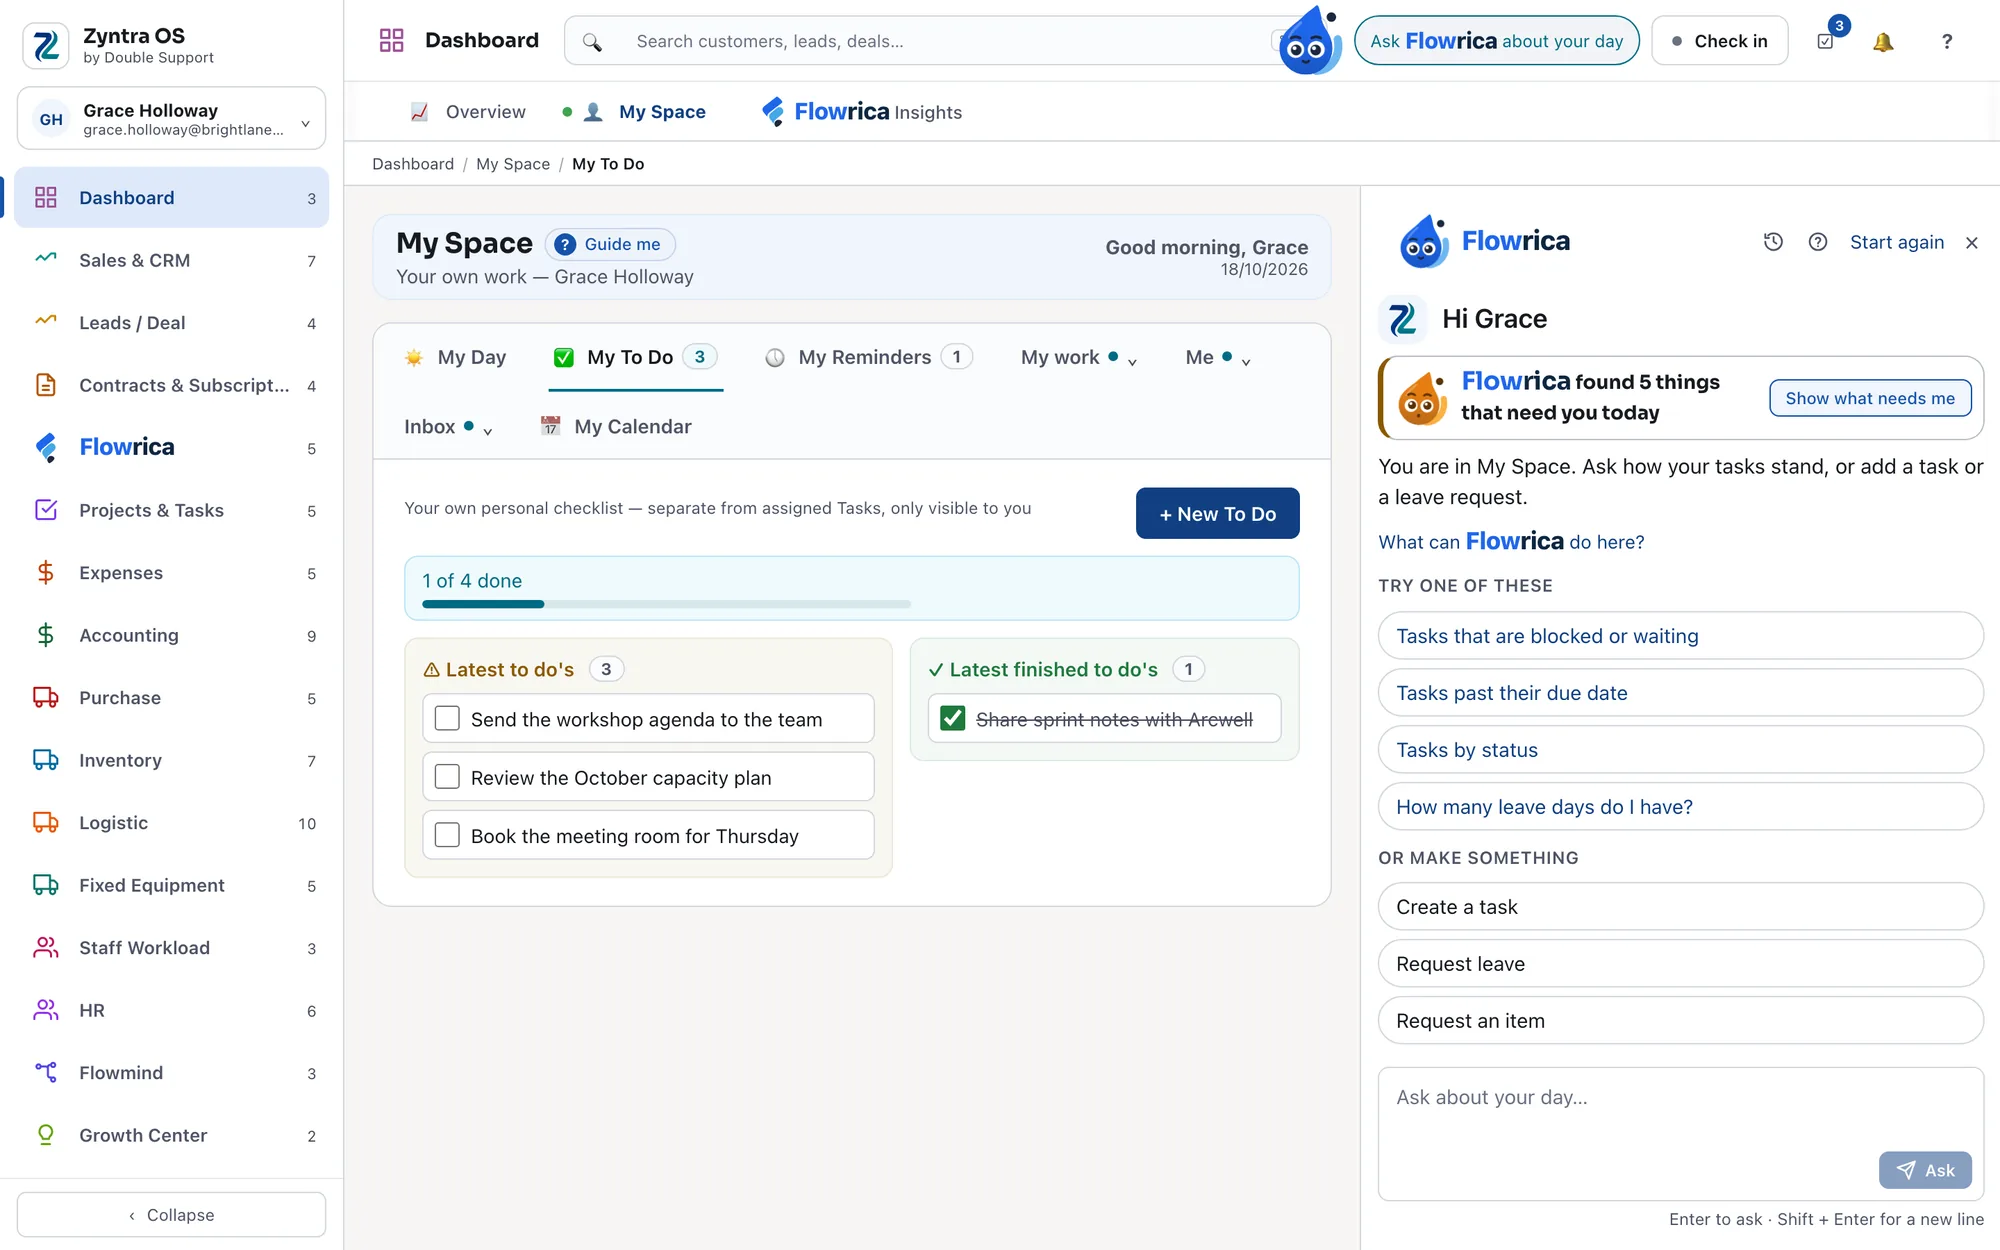
Task: Close the Flowrica assistant panel
Action: tap(1972, 242)
